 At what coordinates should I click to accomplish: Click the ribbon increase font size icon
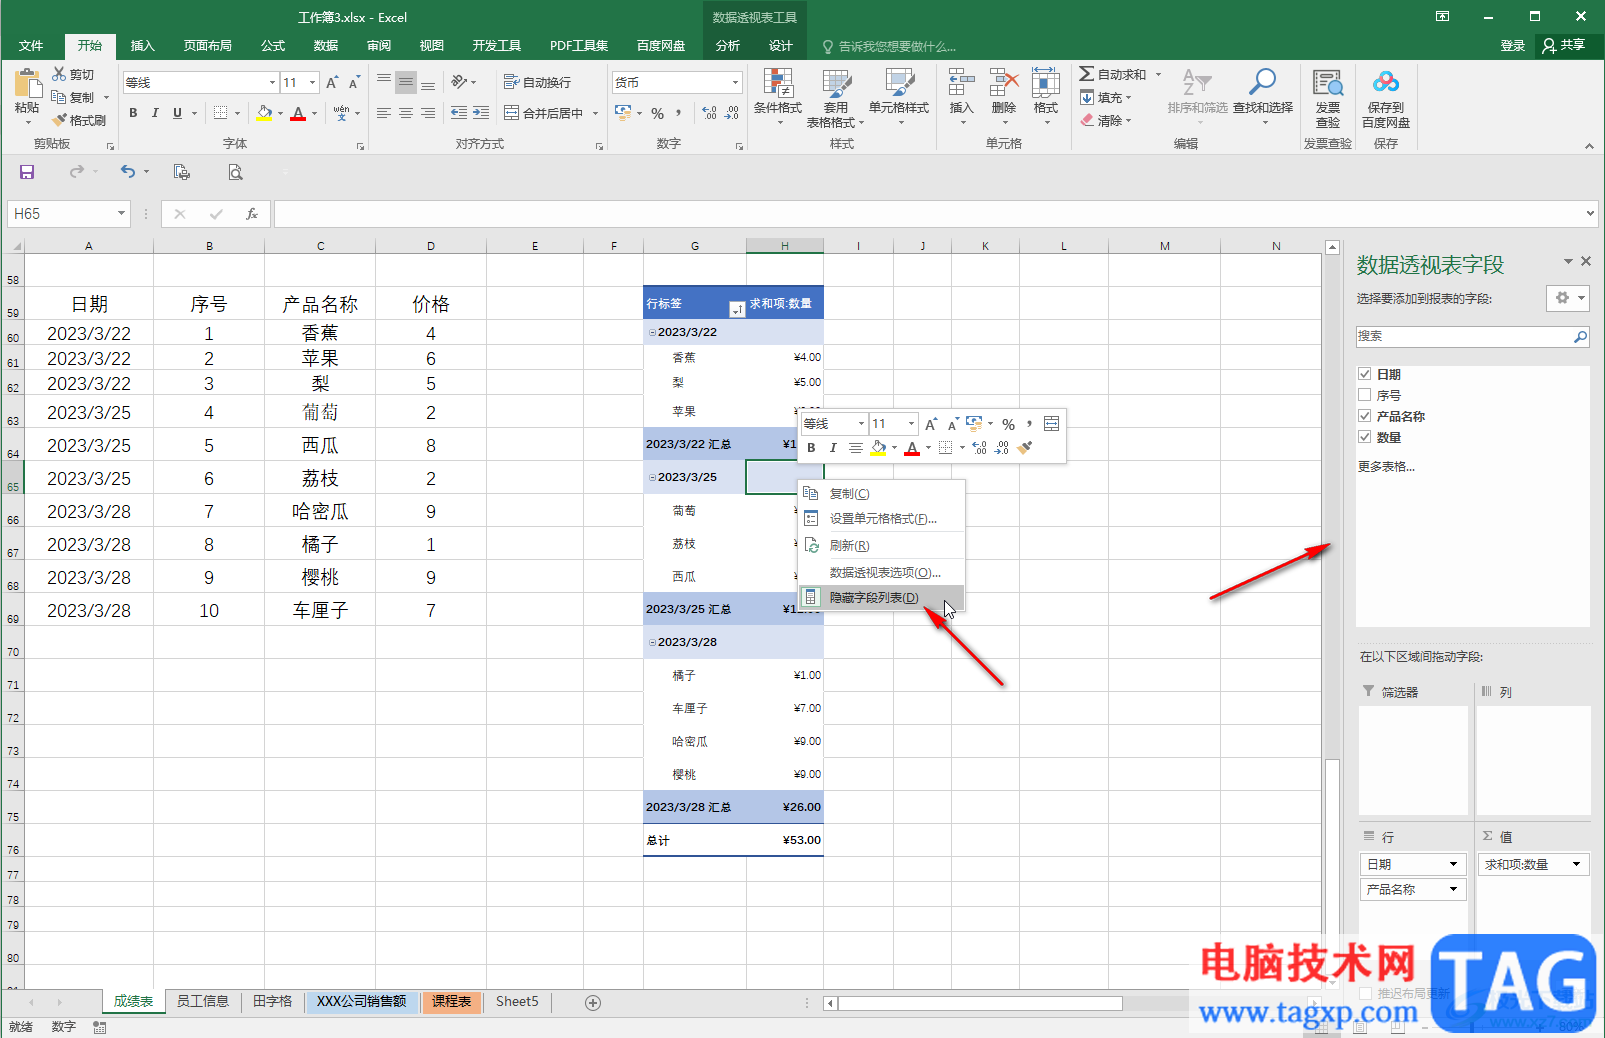332,82
